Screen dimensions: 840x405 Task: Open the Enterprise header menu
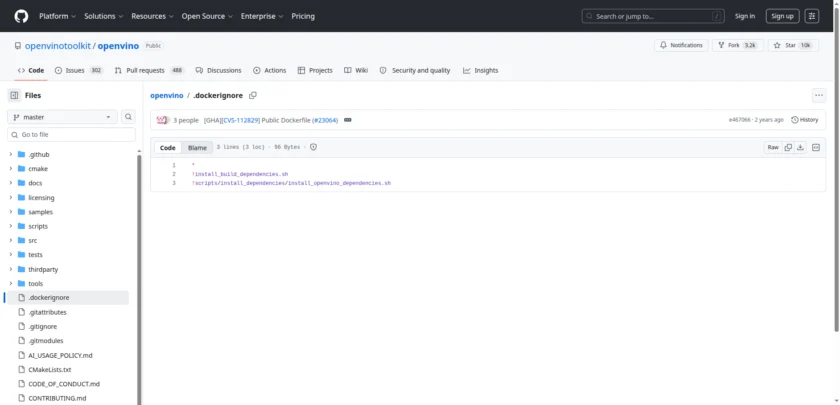pyautogui.click(x=262, y=16)
